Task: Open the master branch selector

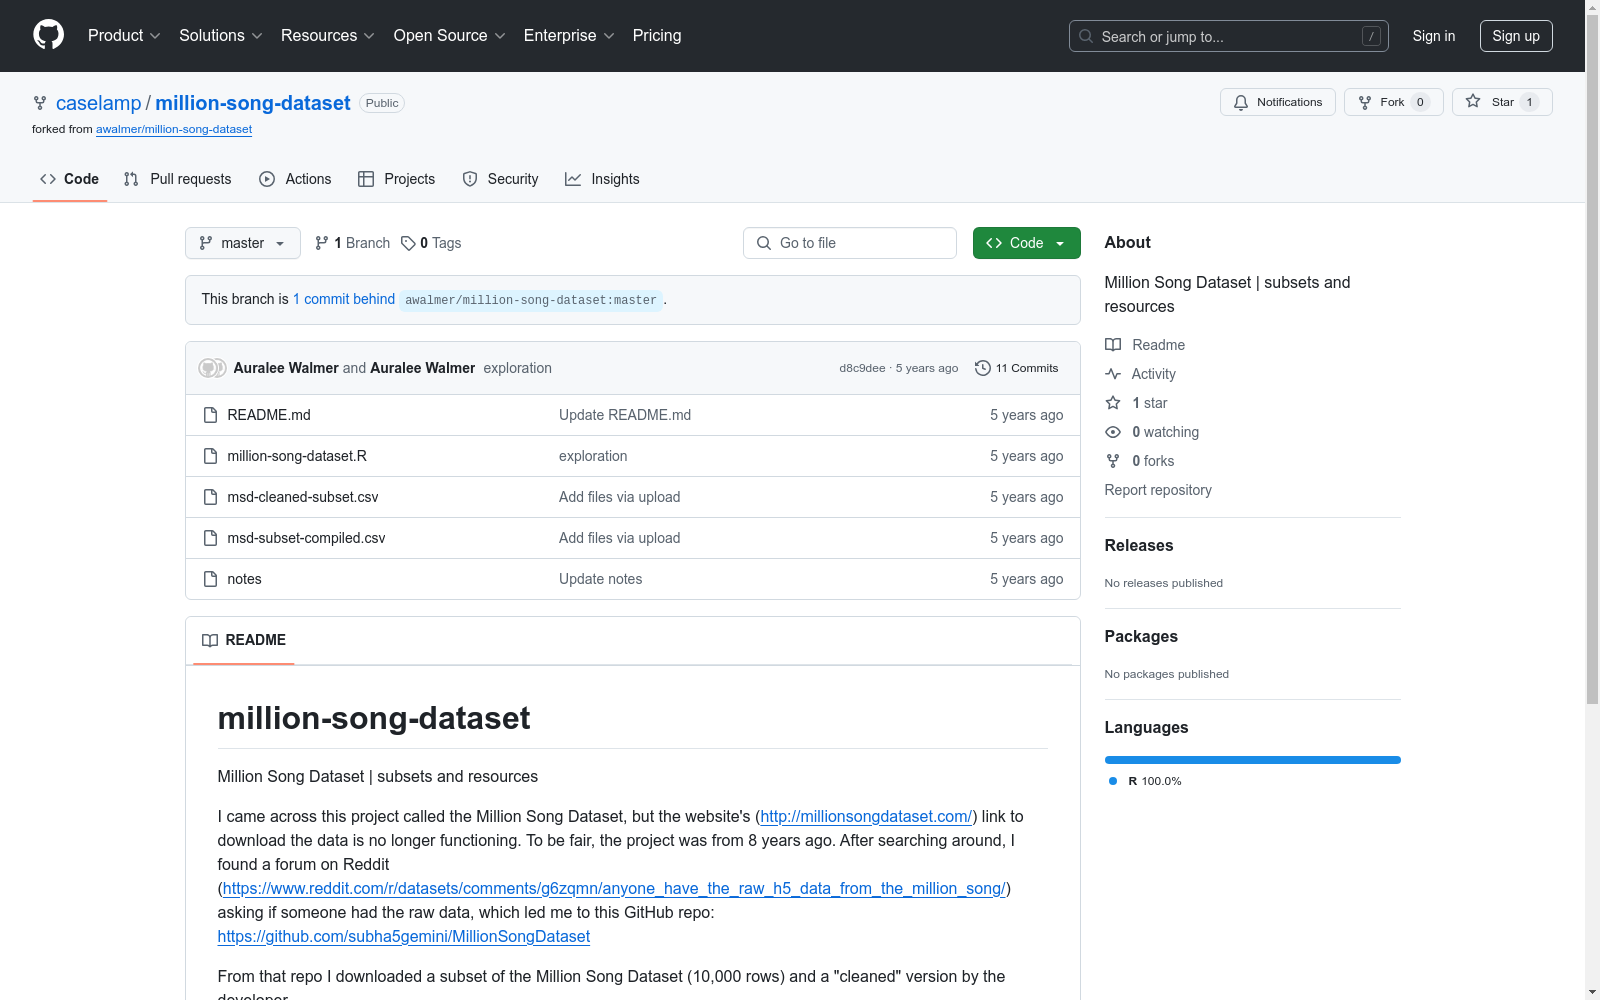Action: [x=243, y=243]
